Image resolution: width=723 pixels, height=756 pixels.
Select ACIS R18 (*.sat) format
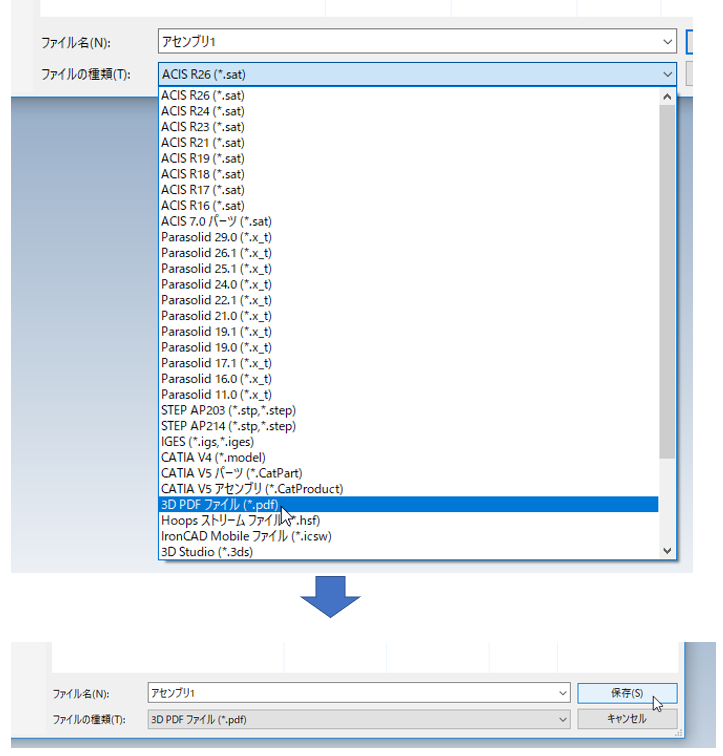tap(408, 174)
